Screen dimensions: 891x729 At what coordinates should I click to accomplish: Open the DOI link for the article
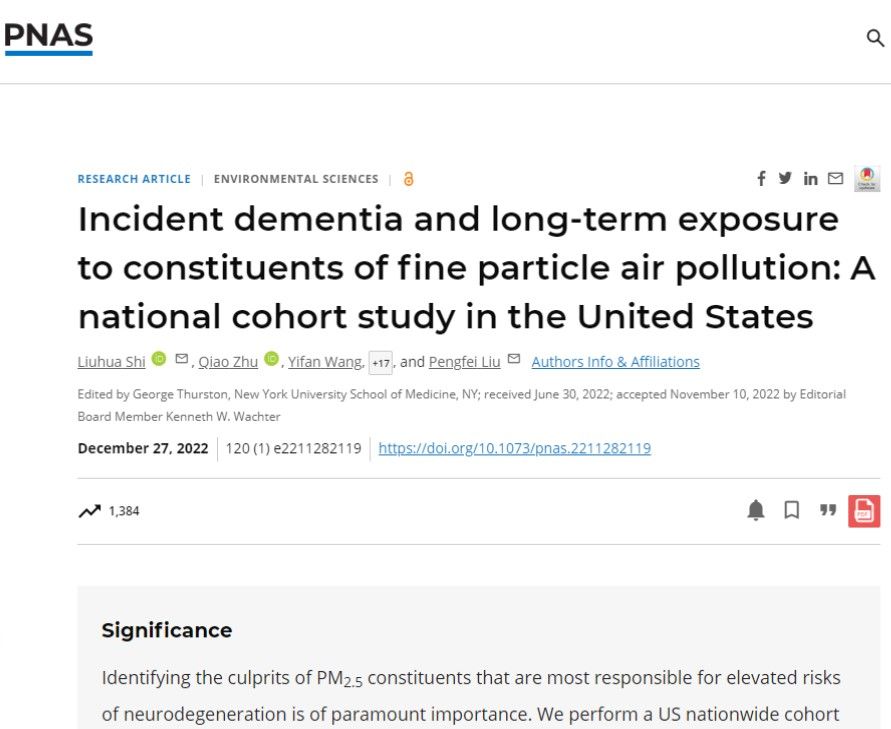514,448
